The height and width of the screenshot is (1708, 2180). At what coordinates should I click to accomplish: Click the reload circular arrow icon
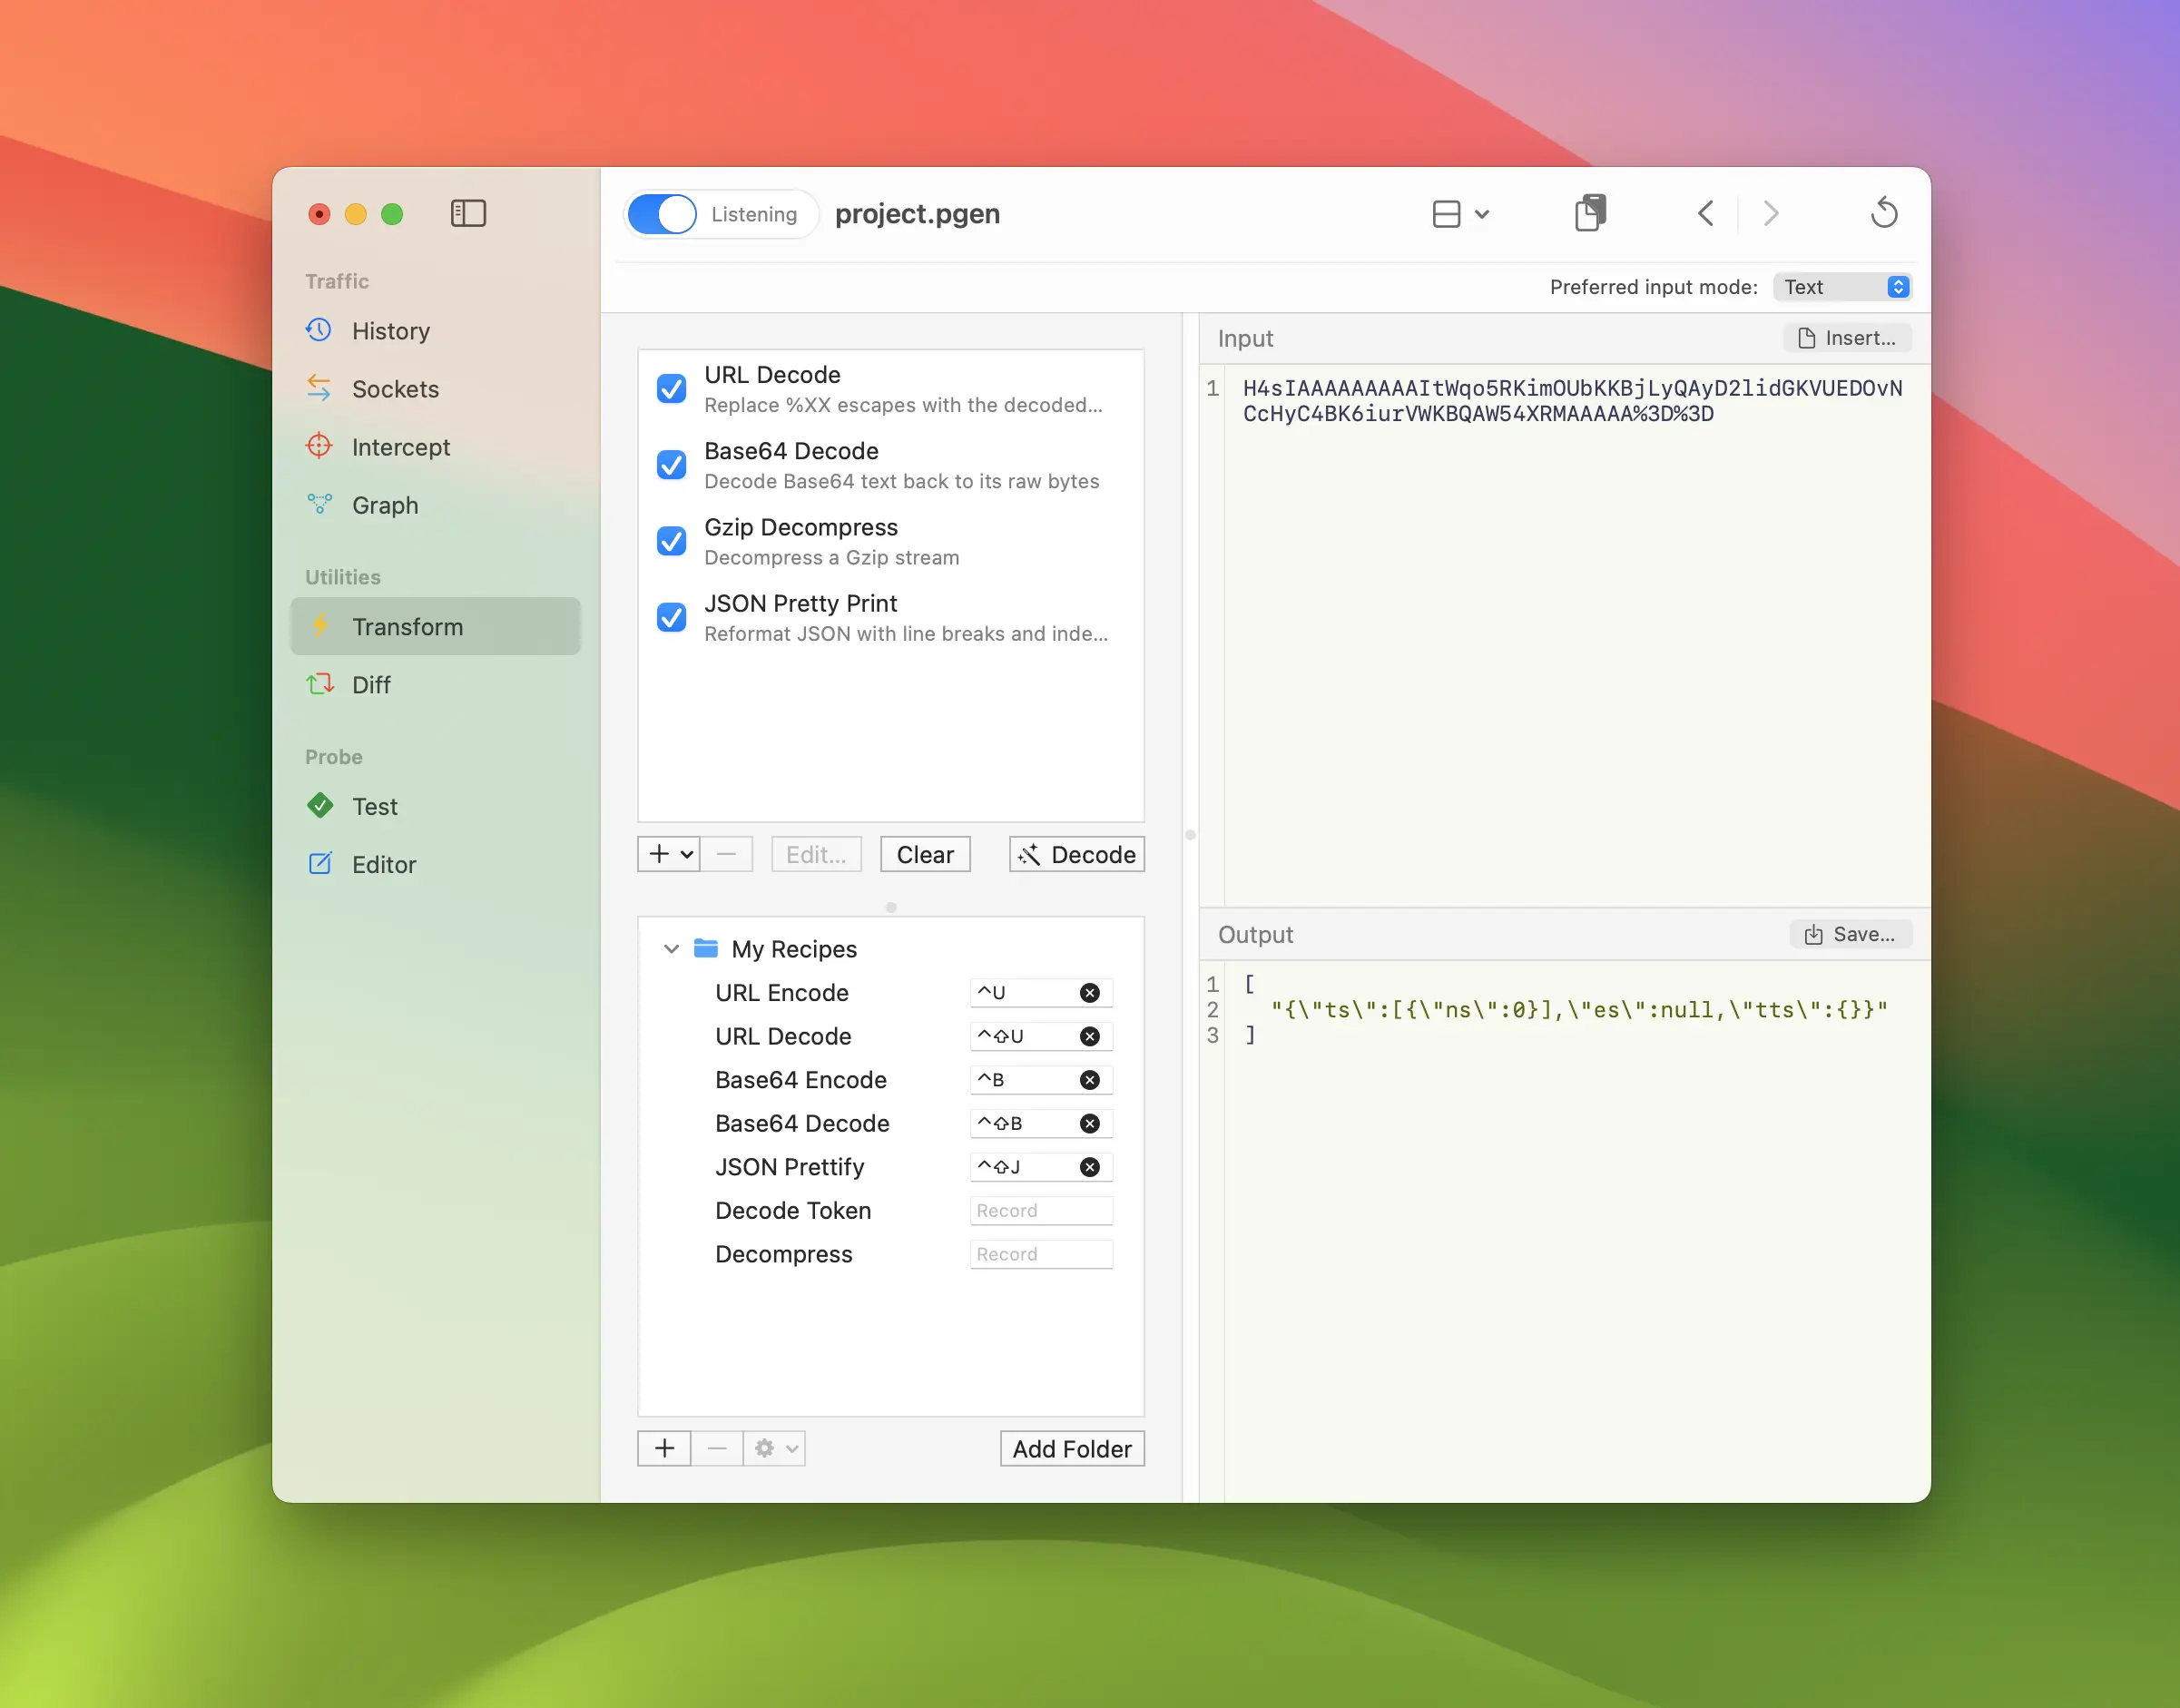click(1884, 213)
